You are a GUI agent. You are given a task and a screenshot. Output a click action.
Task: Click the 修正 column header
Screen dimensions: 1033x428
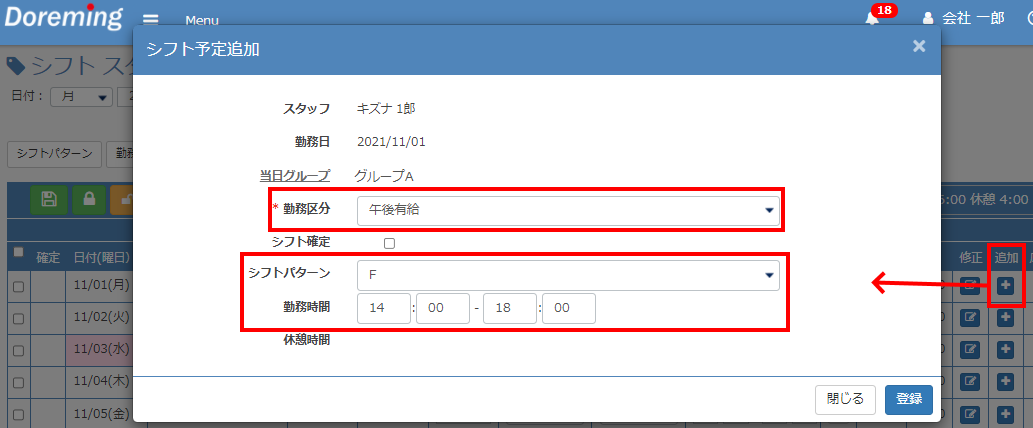(x=970, y=257)
